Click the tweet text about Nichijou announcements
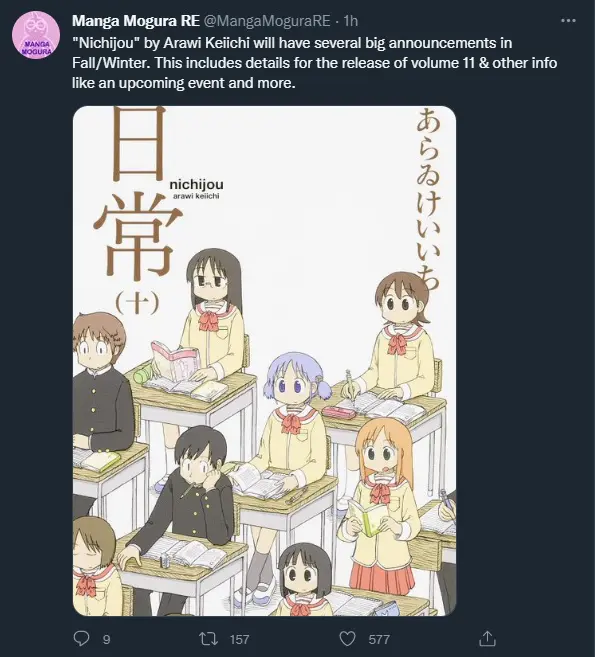 314,63
